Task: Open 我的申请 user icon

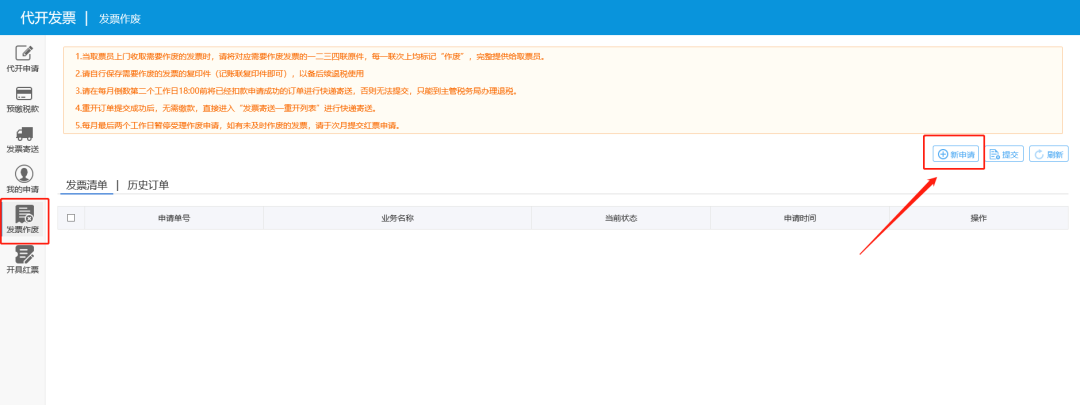Action: [x=23, y=179]
